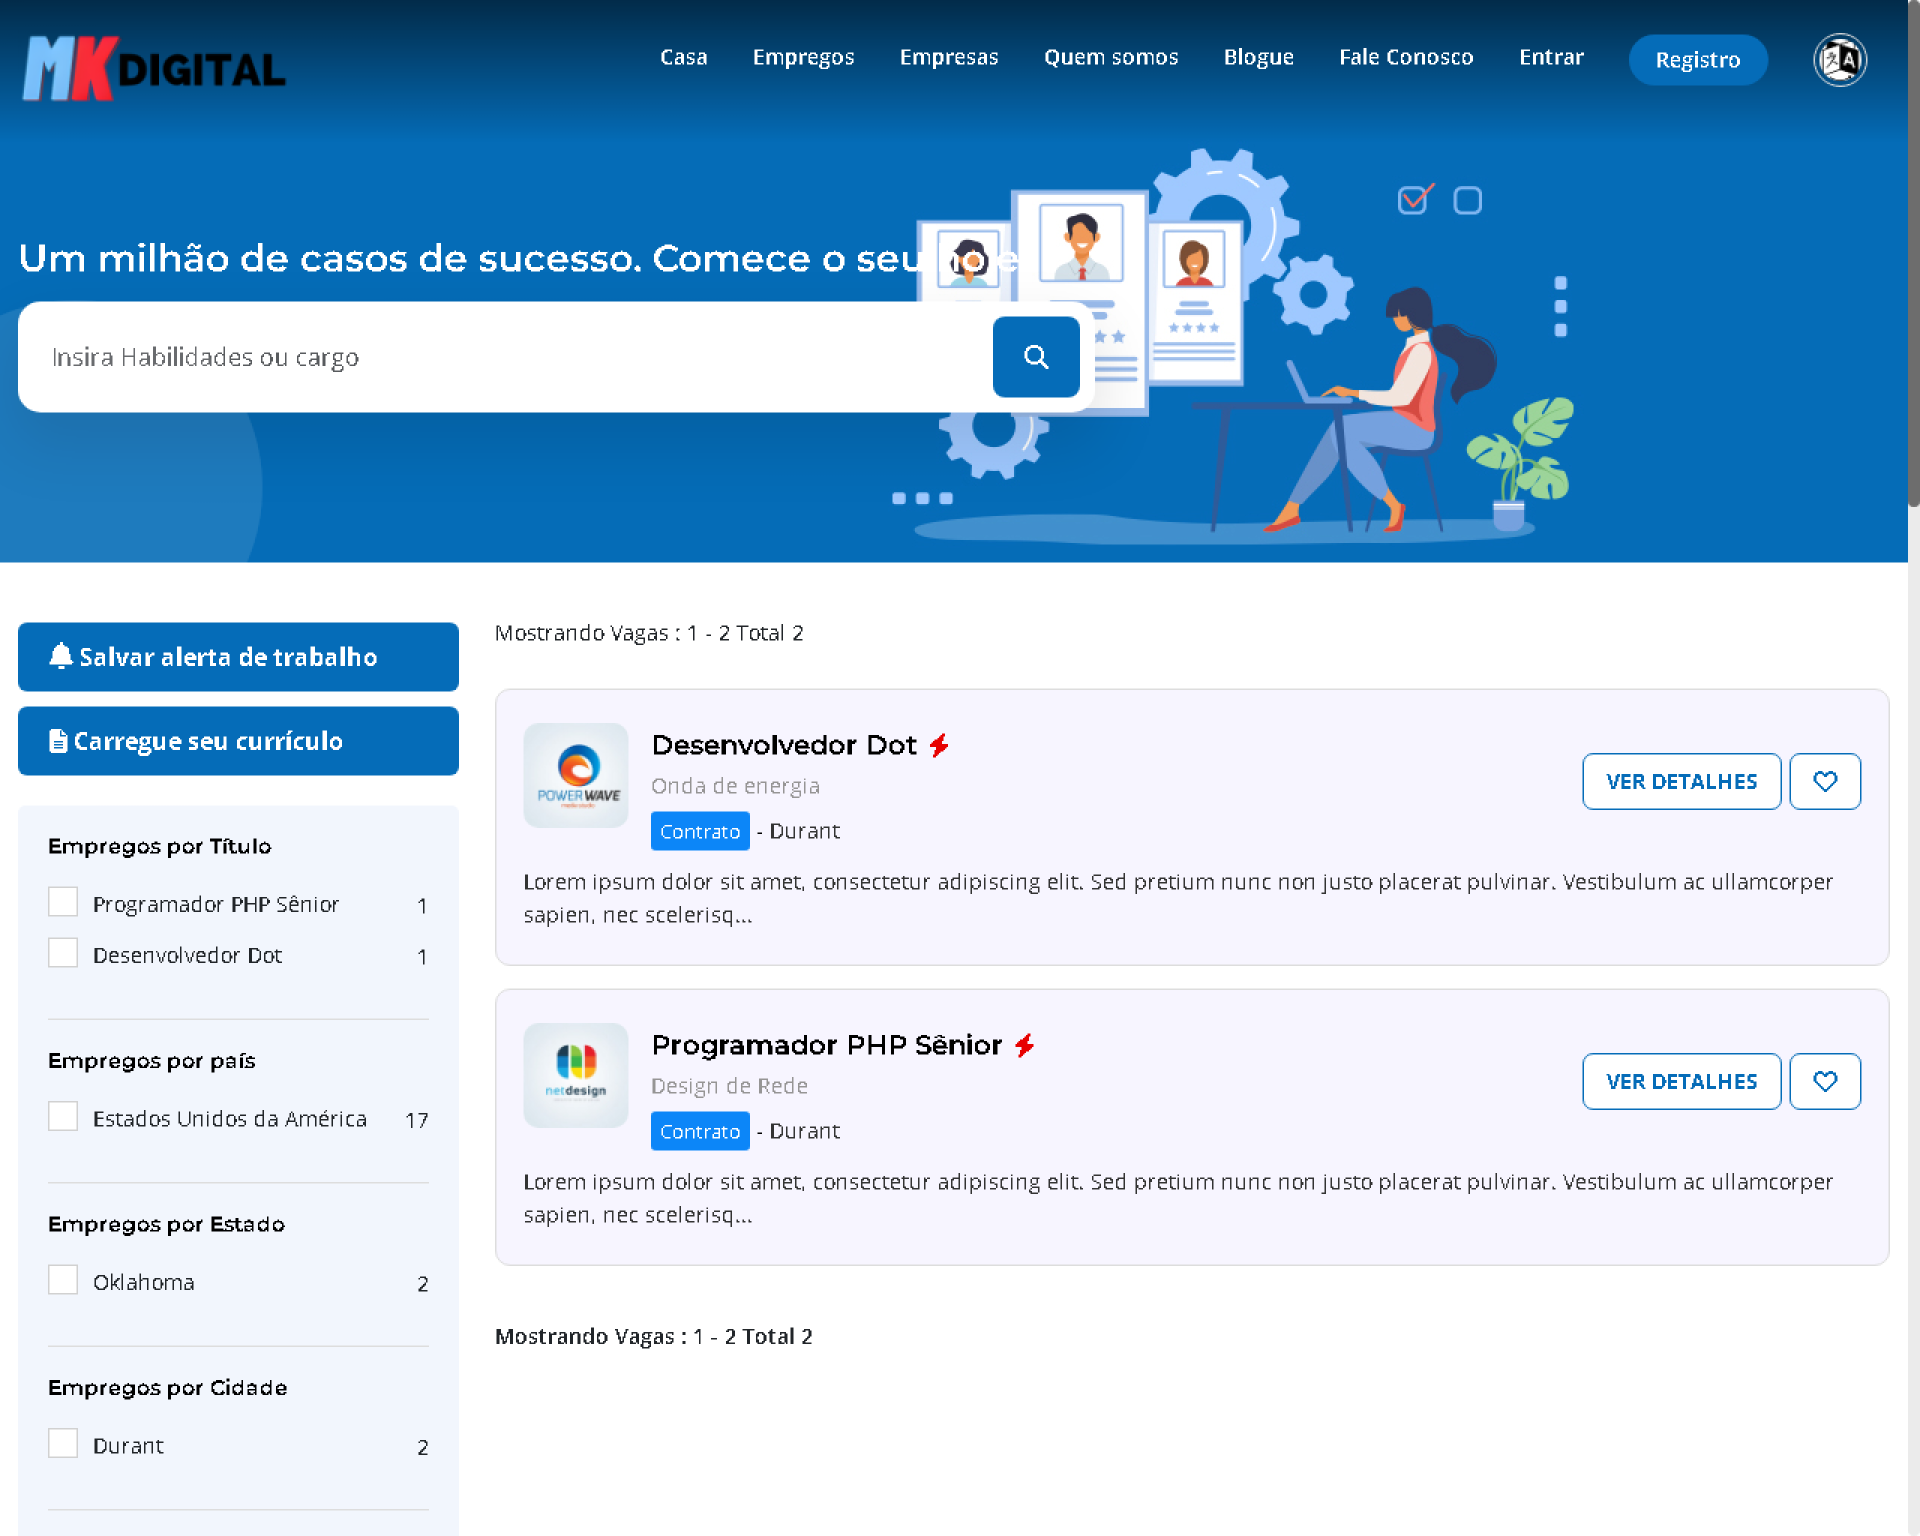Tick the Oklahoma state checkbox

[63, 1280]
